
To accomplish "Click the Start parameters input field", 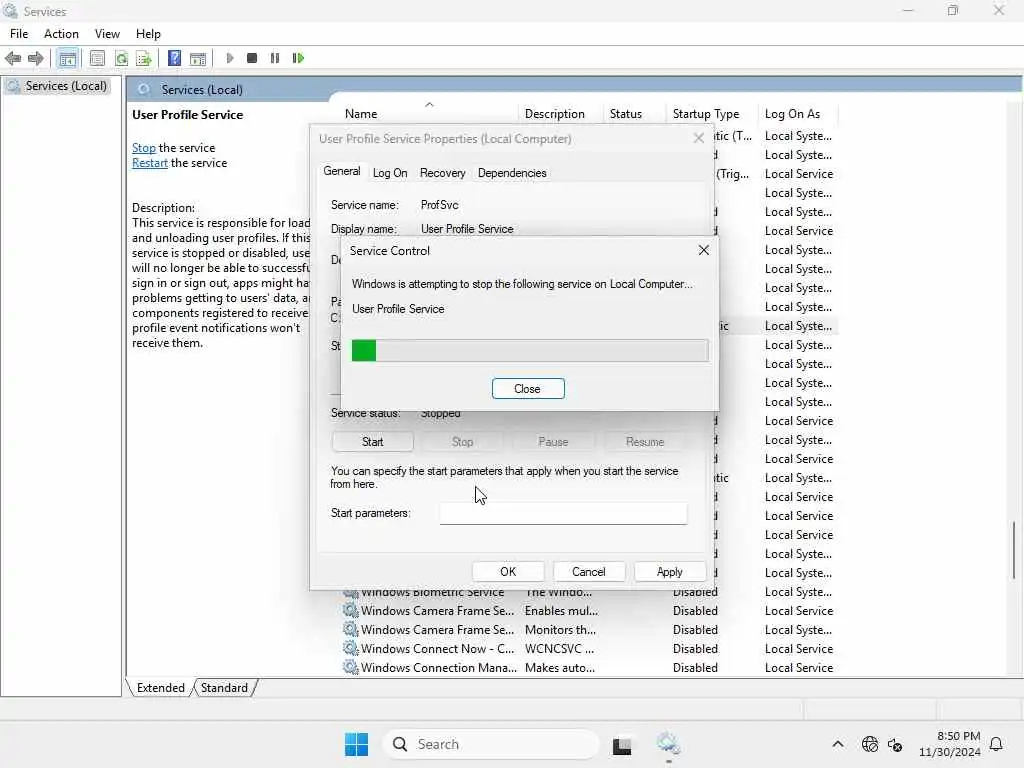I will pyautogui.click(x=563, y=513).
